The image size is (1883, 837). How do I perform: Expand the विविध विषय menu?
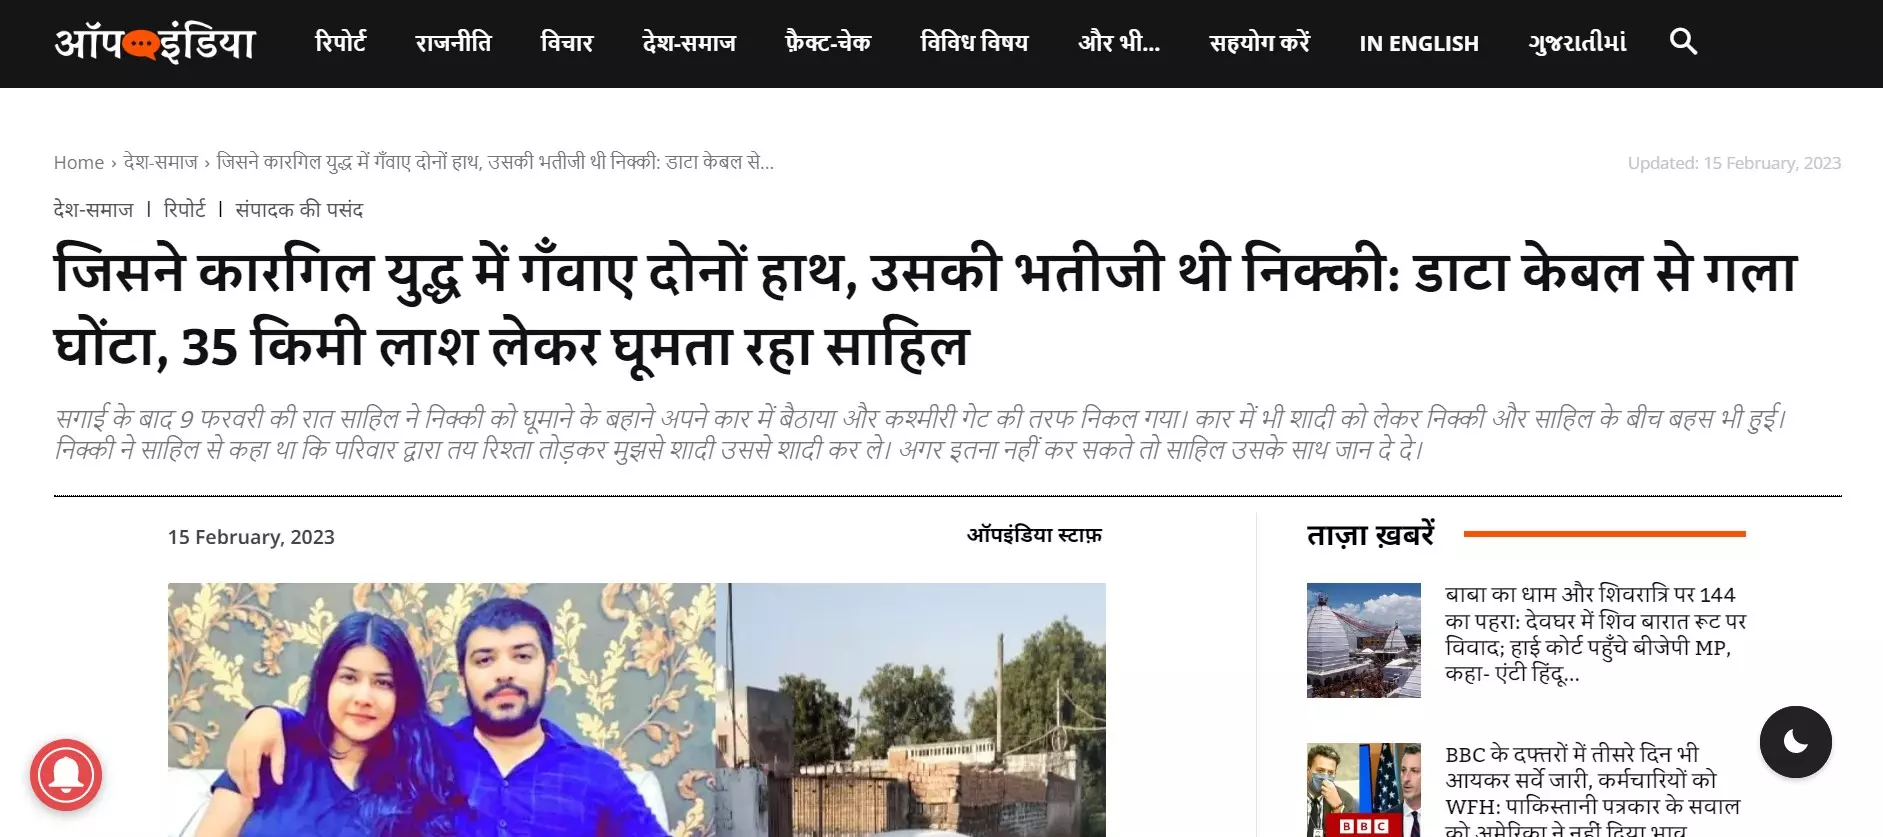coord(974,43)
